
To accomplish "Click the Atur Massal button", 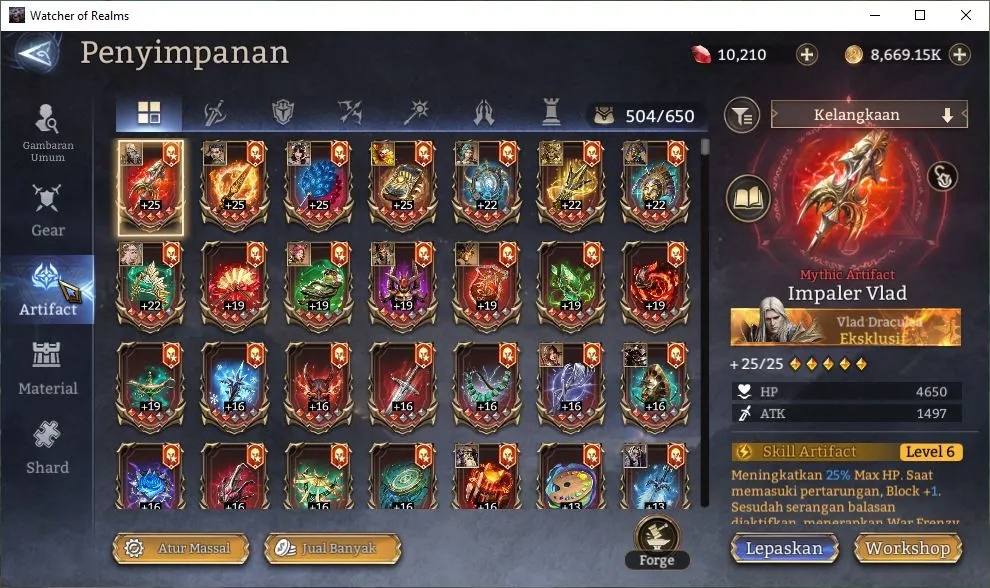I will tap(181, 548).
